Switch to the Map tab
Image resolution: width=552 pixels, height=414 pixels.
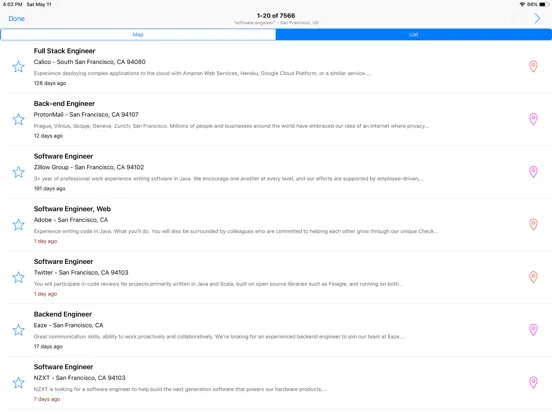(x=138, y=34)
